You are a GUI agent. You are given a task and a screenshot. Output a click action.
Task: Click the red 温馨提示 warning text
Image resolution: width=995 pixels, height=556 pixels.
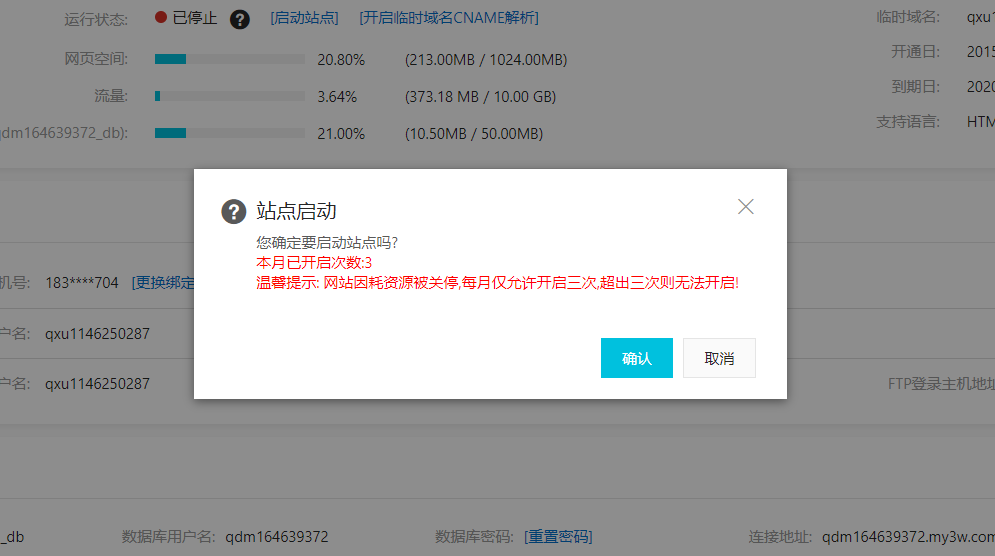497,283
